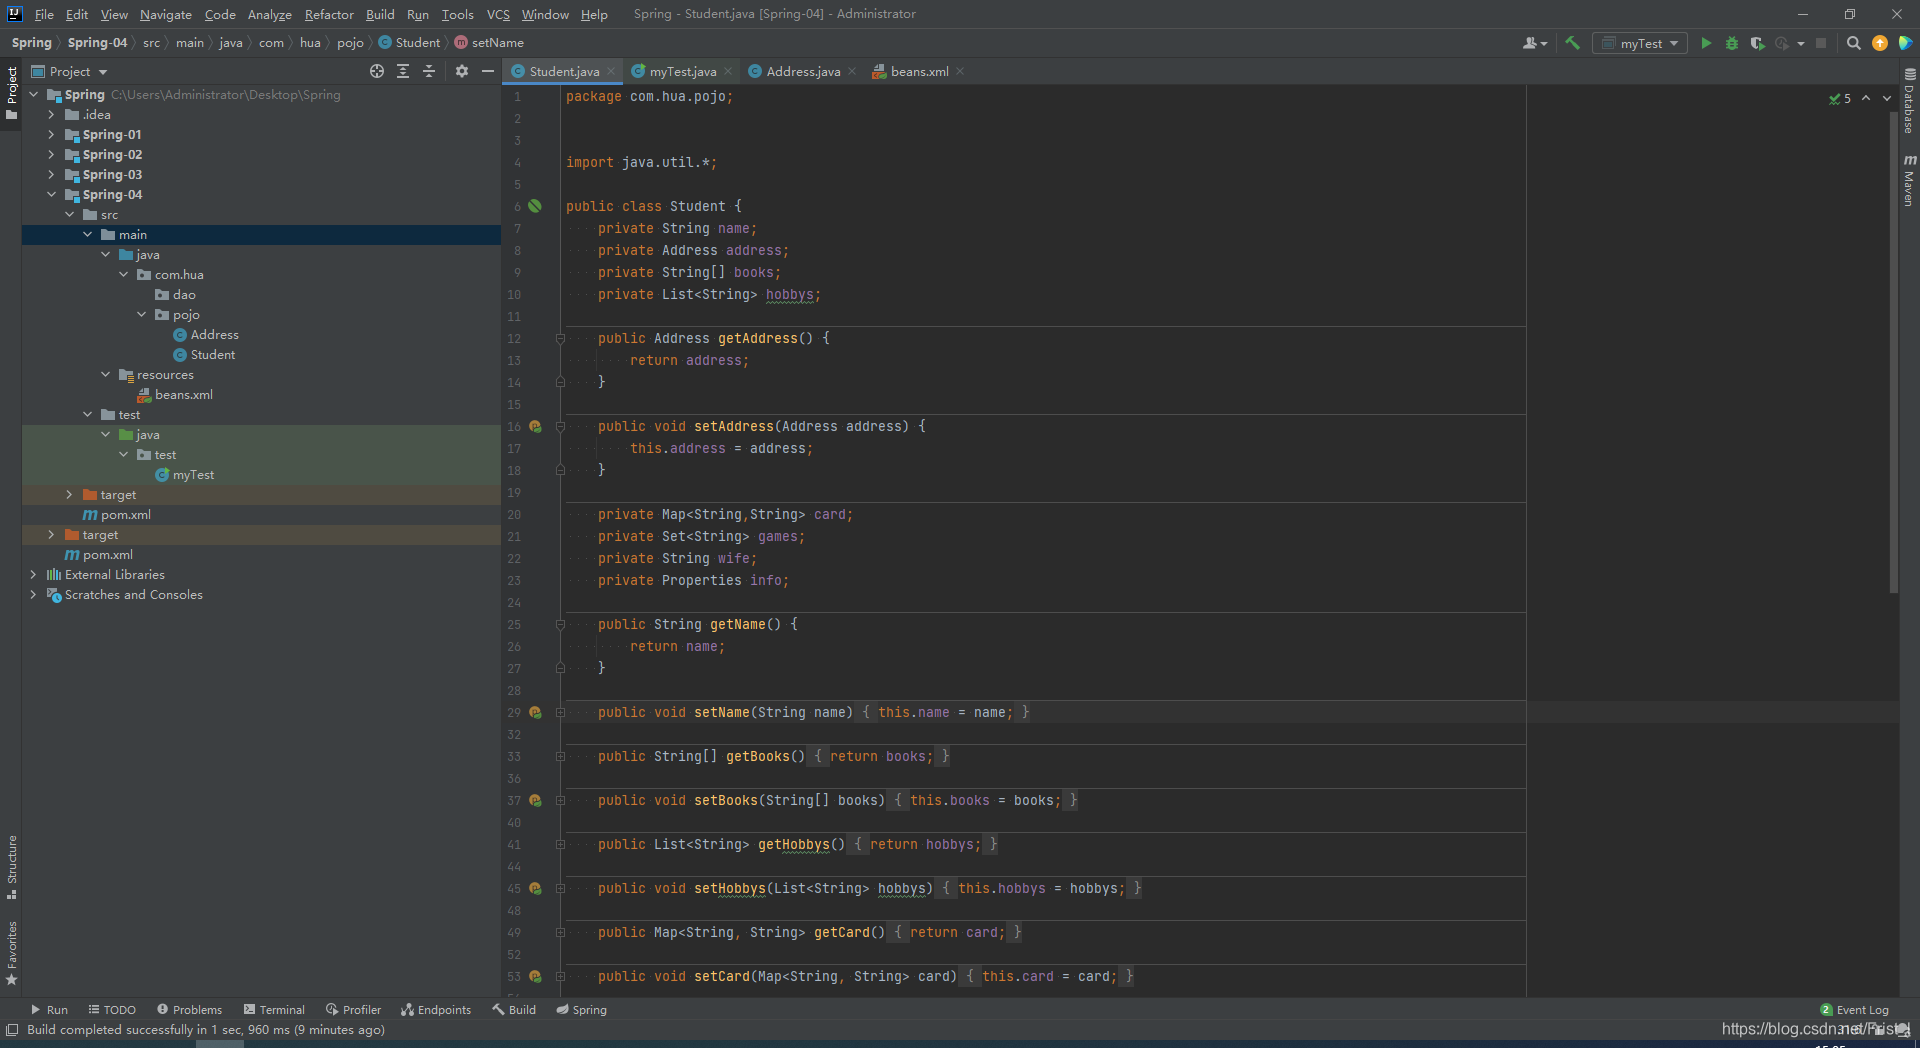Expand External Libraries in the project tree
Screen dimensions: 1920x1048
coord(33,575)
